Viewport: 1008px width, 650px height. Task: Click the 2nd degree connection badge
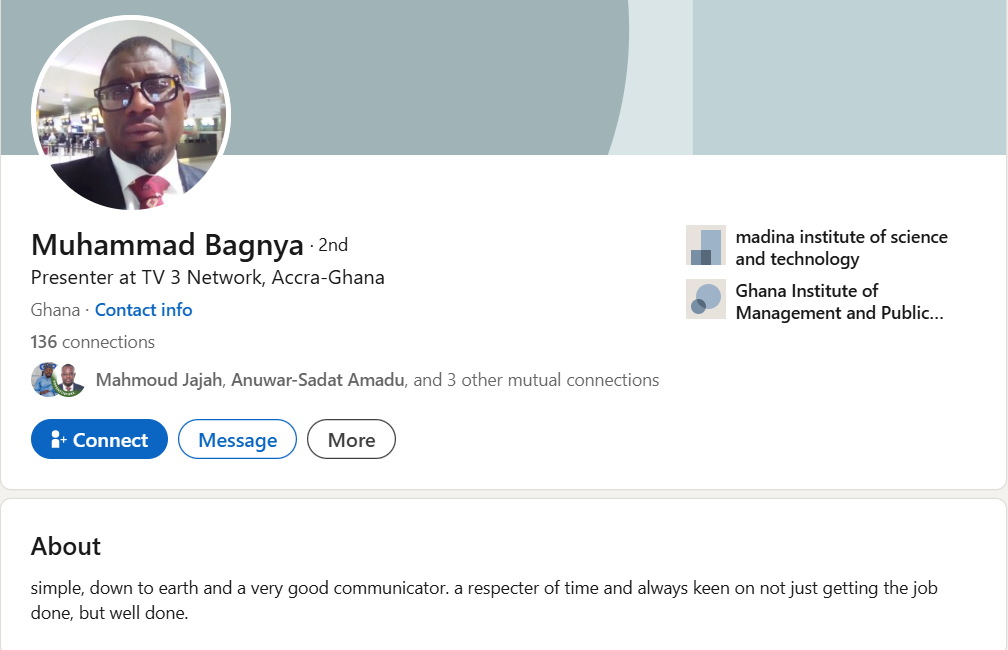tap(333, 245)
